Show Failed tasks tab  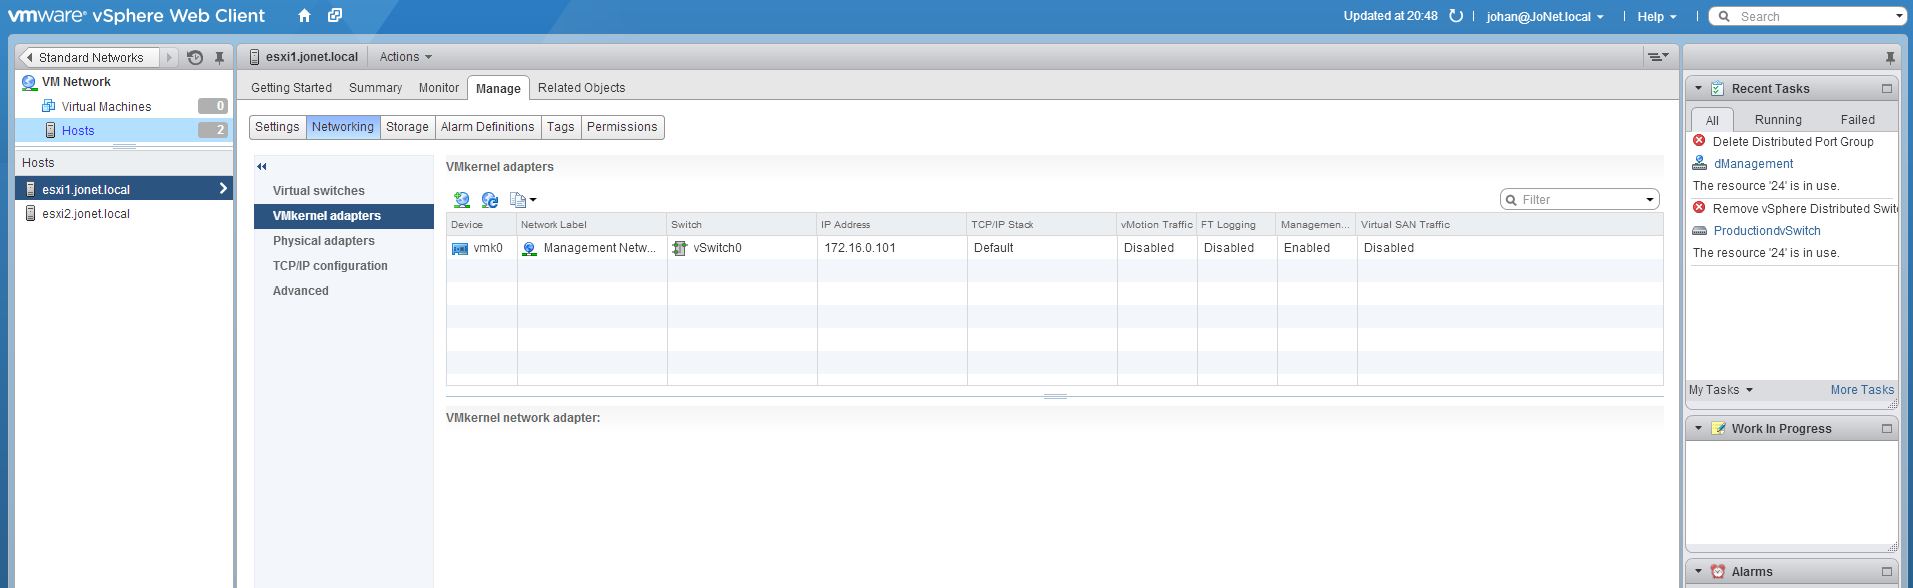pos(1858,120)
